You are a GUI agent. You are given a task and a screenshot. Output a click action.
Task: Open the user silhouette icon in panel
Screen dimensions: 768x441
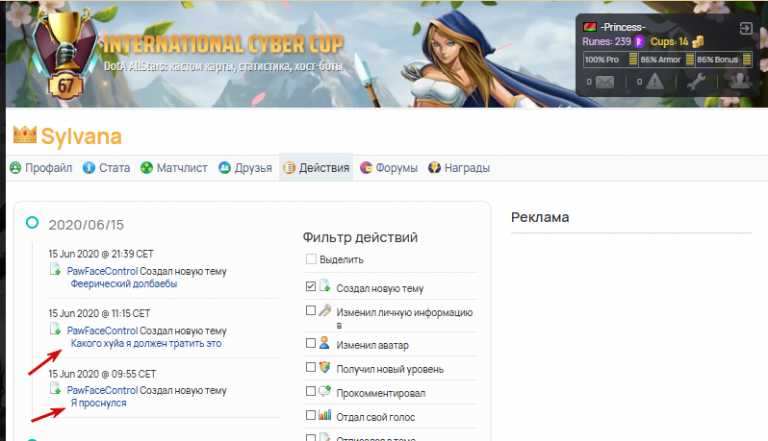click(740, 81)
